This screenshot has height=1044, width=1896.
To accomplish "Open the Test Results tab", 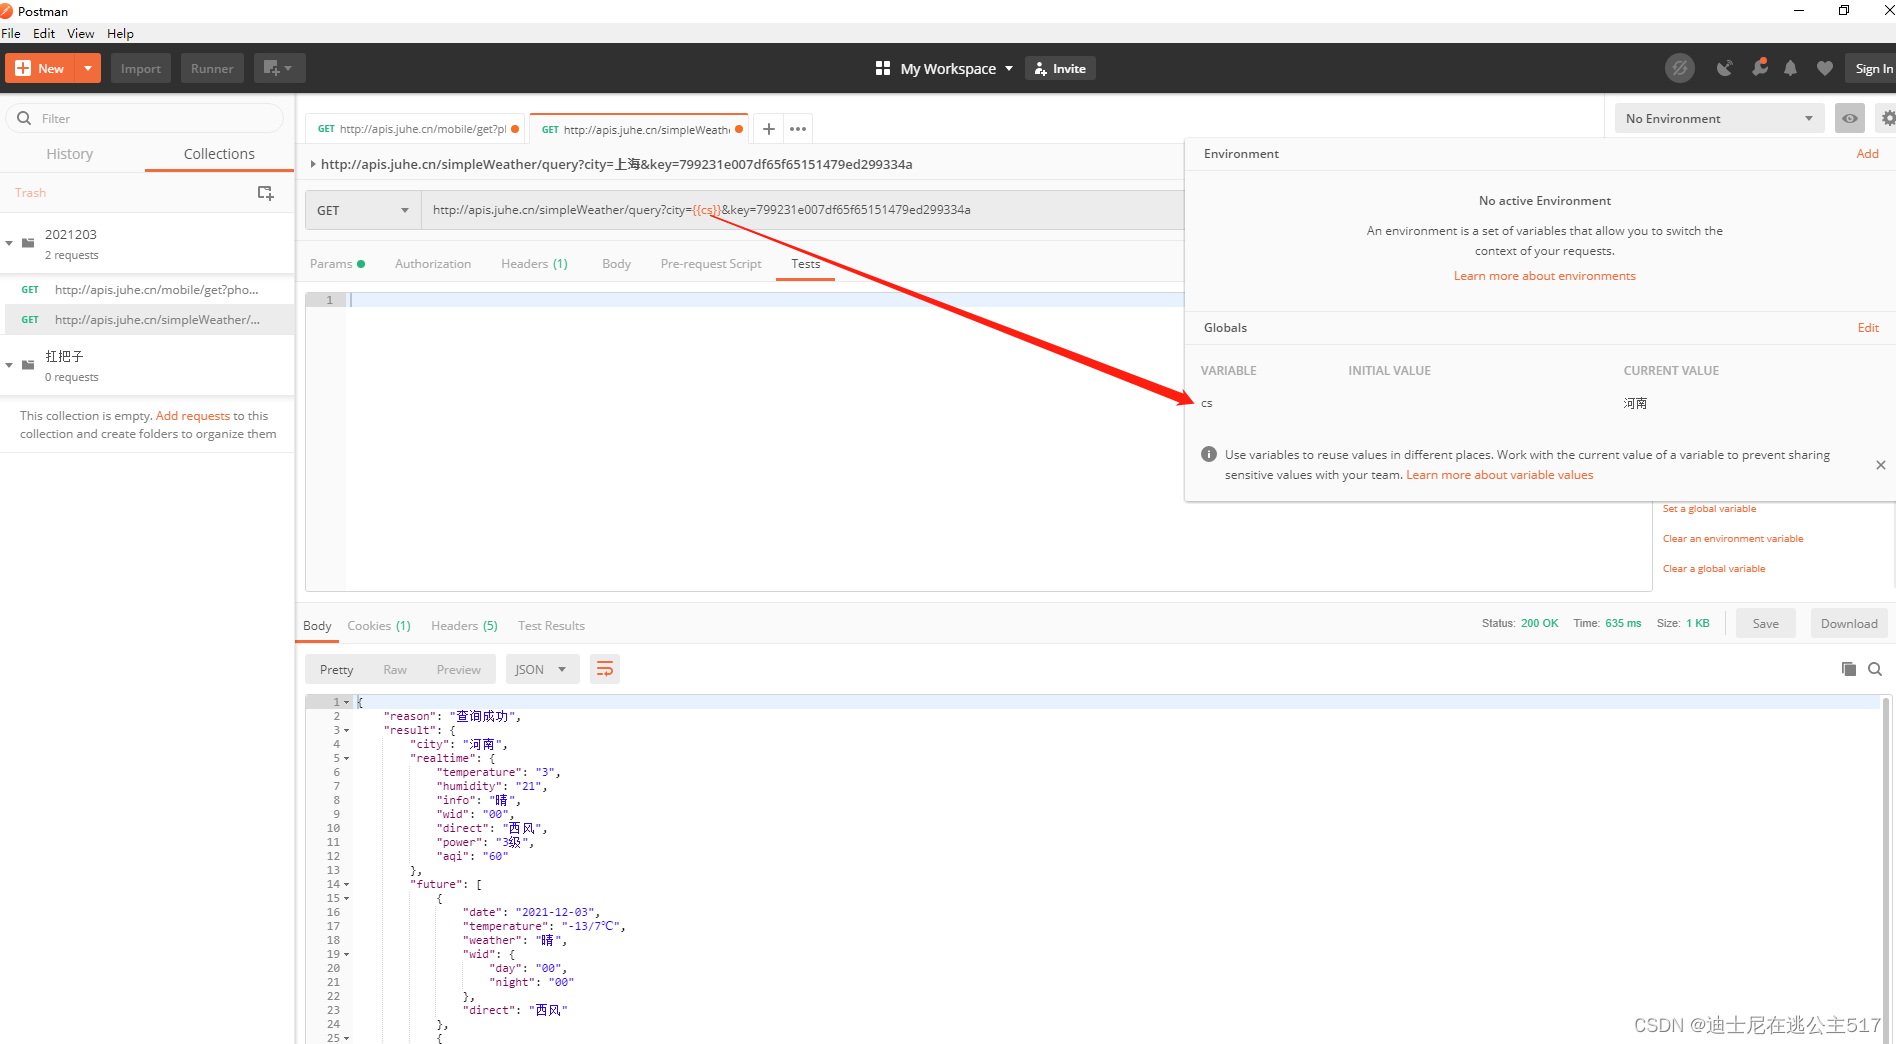I will (x=551, y=626).
